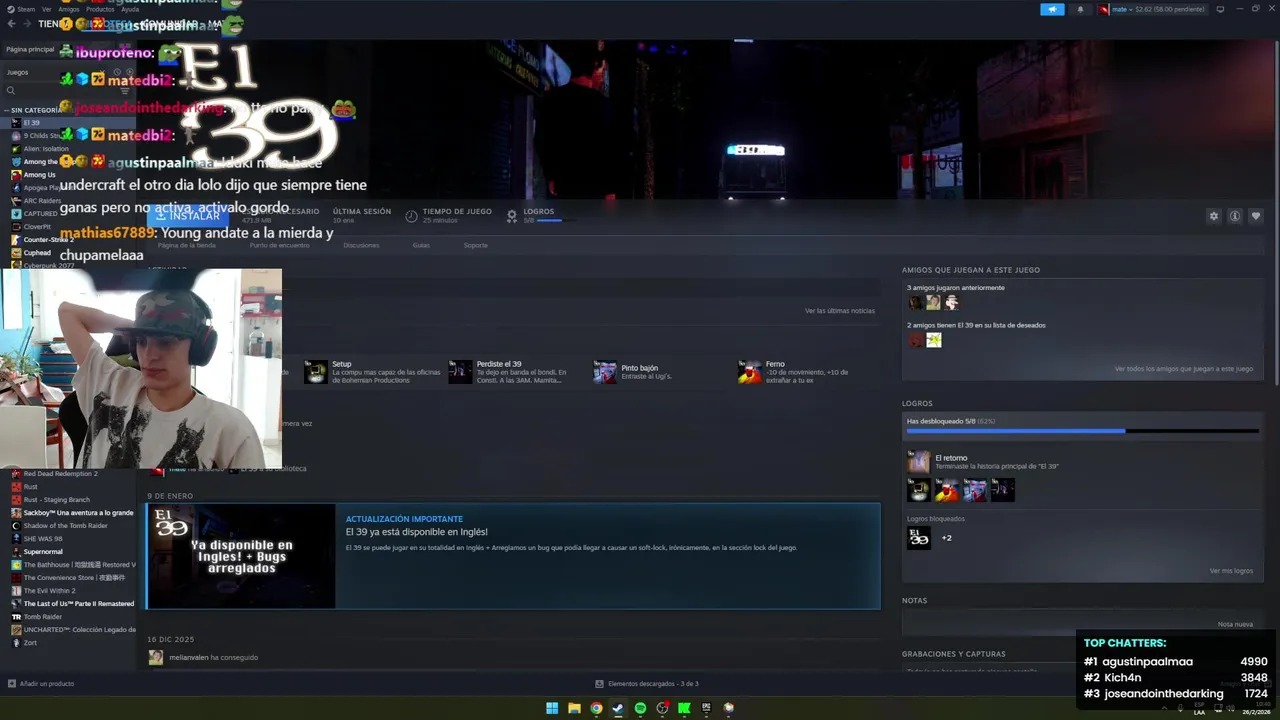Open the Setup achievement icon
This screenshot has height=720, width=1280.
[x=316, y=372]
